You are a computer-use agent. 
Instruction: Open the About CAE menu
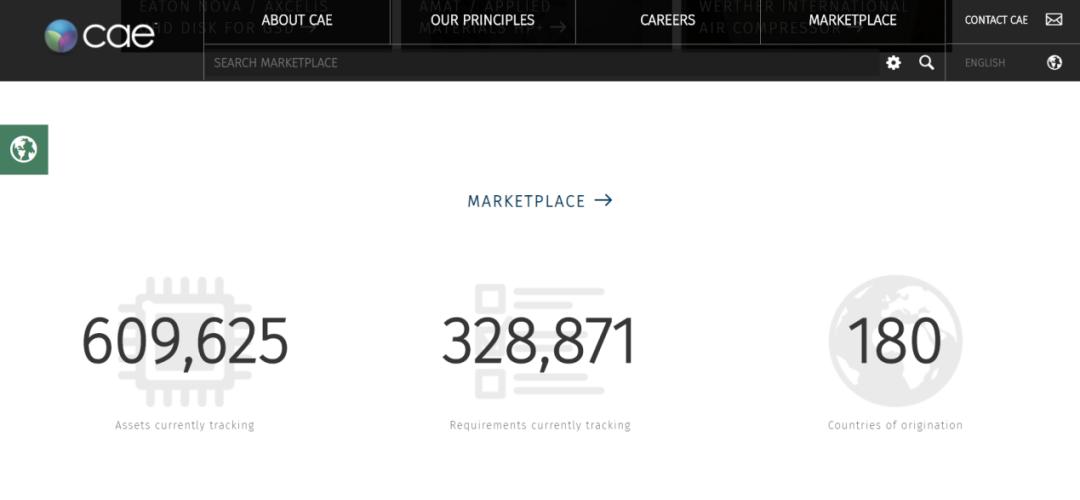coord(297,20)
